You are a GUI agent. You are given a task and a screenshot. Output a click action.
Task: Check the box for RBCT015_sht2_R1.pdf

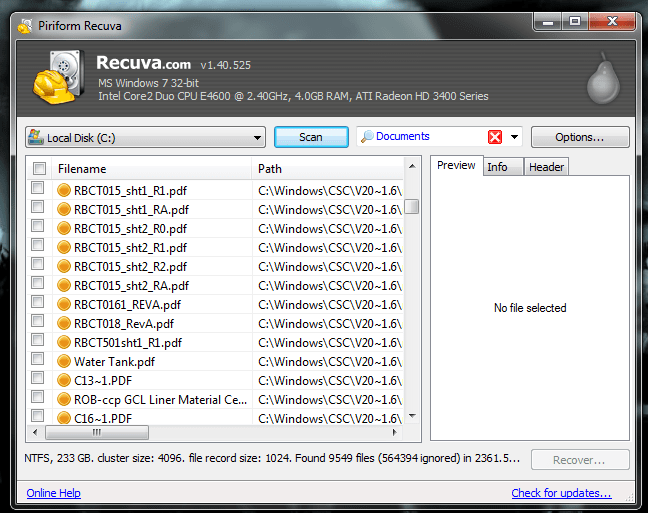(38, 245)
